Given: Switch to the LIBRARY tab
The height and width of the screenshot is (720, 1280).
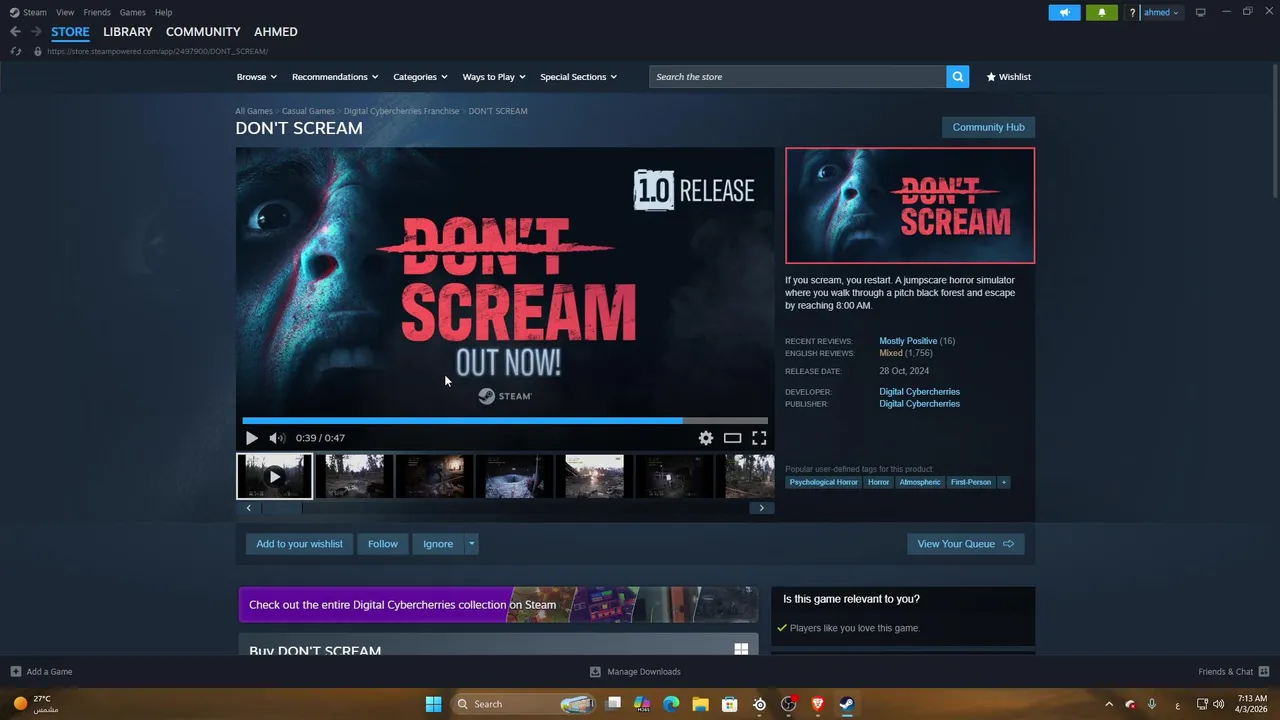Looking at the screenshot, I should point(128,32).
